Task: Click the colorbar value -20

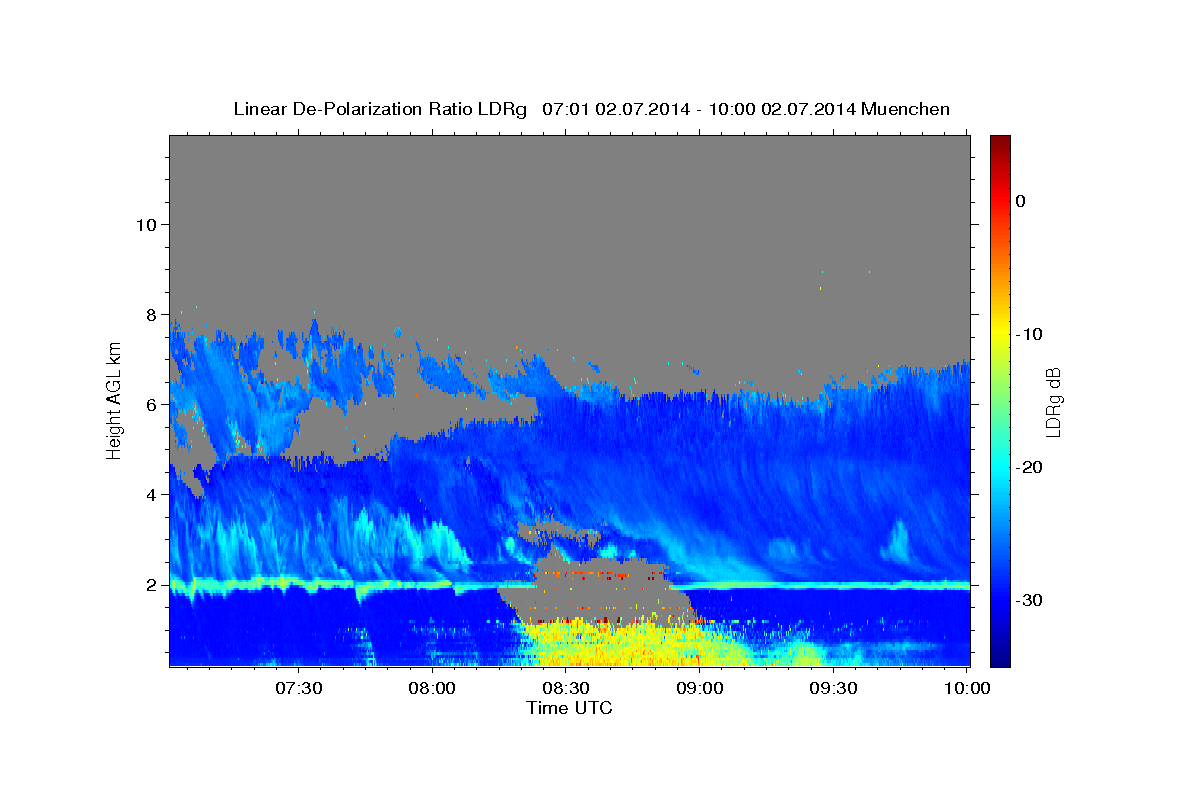Action: point(1029,467)
